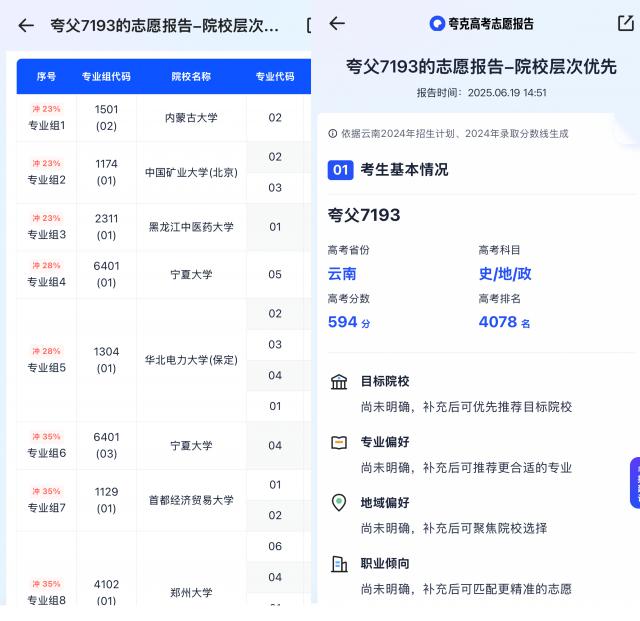Tap the 职业倾向 office building icon

point(339,564)
